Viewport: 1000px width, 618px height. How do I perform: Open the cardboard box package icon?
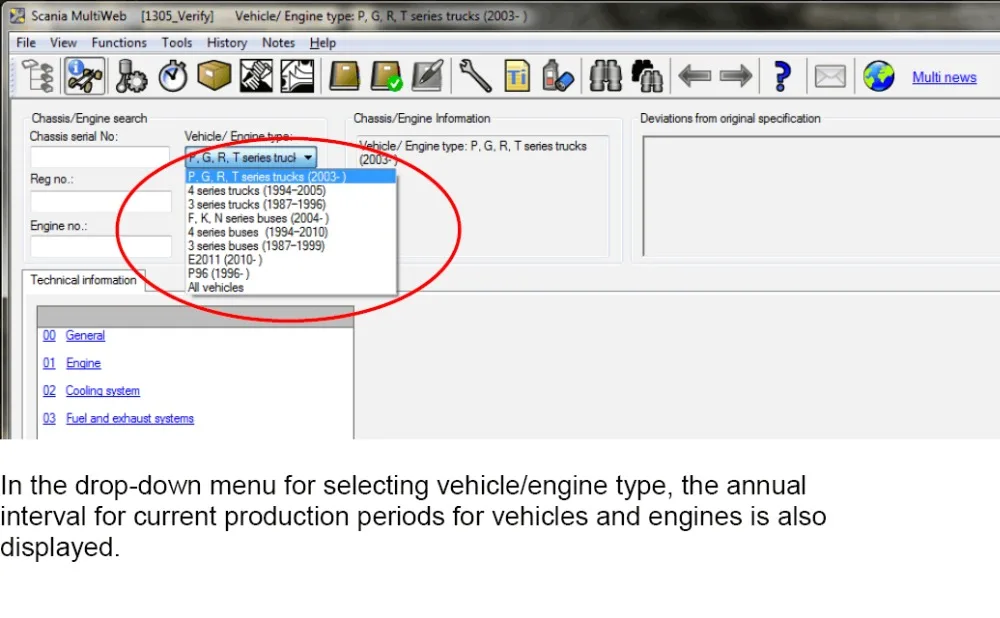(x=214, y=77)
